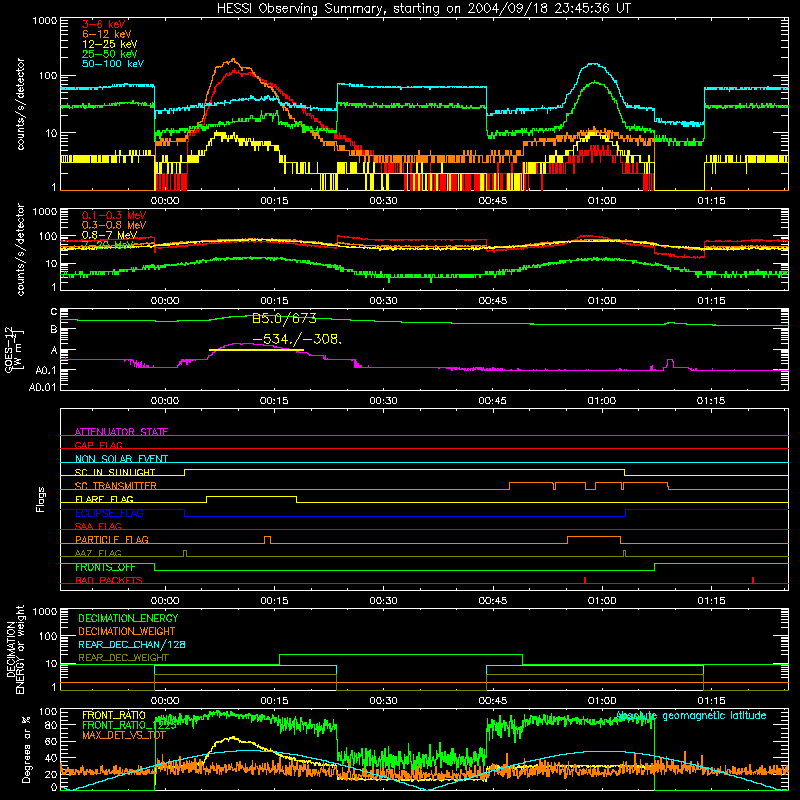Screen dimensions: 800x800
Task: Click the 01:00 tick under the top plot
Action: 602,201
